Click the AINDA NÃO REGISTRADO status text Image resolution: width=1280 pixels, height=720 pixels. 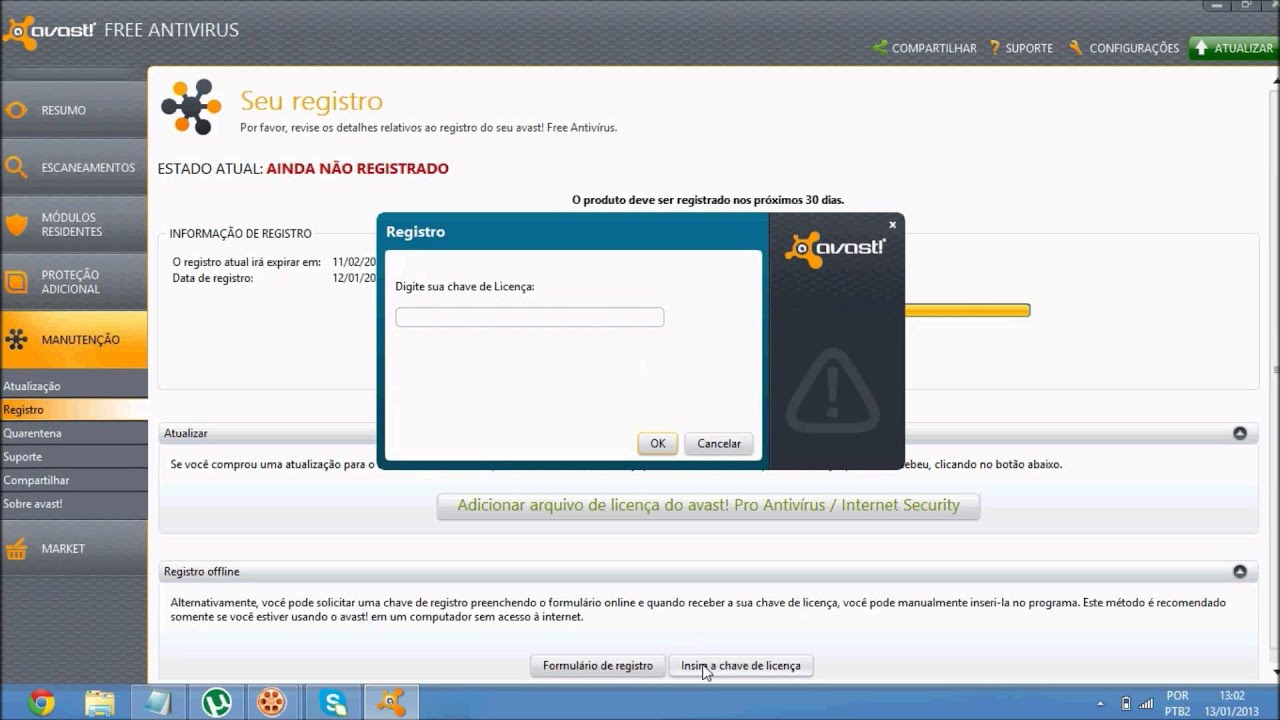(x=357, y=169)
